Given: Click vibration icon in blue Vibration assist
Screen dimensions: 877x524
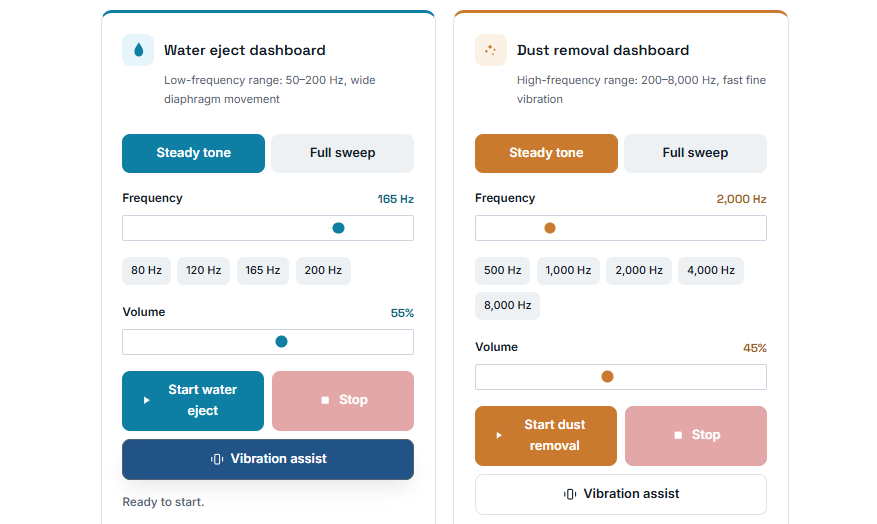Looking at the screenshot, I should tap(217, 459).
